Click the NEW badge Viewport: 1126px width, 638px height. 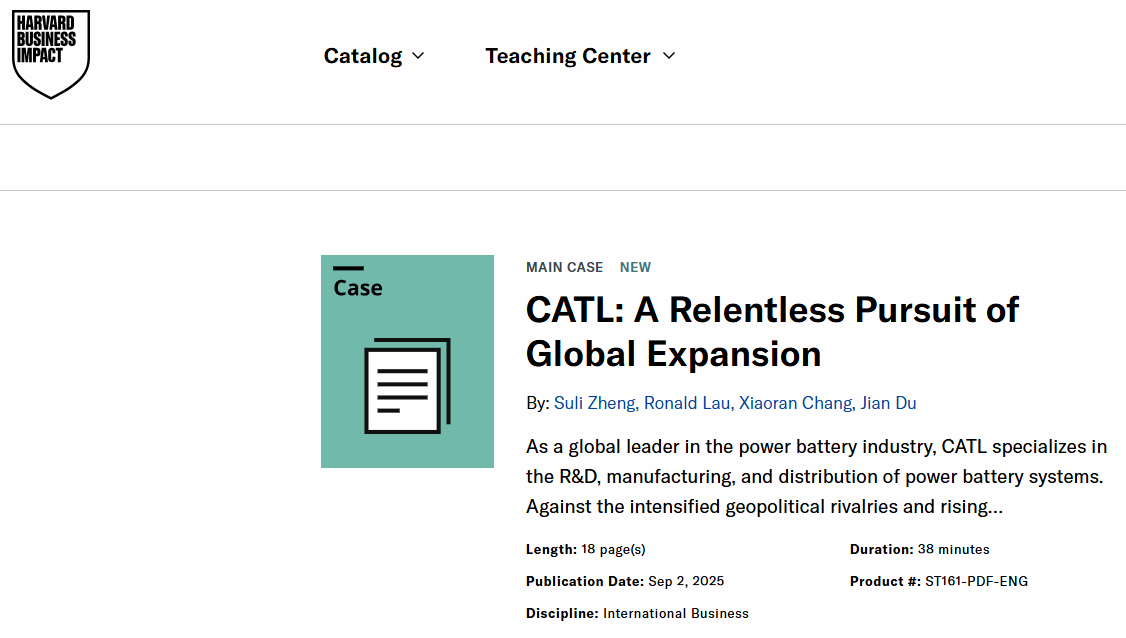click(x=635, y=267)
